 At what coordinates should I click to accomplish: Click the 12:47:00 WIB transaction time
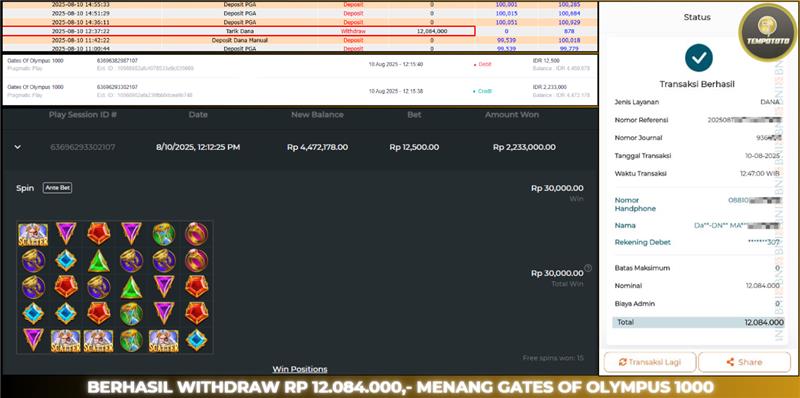click(x=760, y=173)
